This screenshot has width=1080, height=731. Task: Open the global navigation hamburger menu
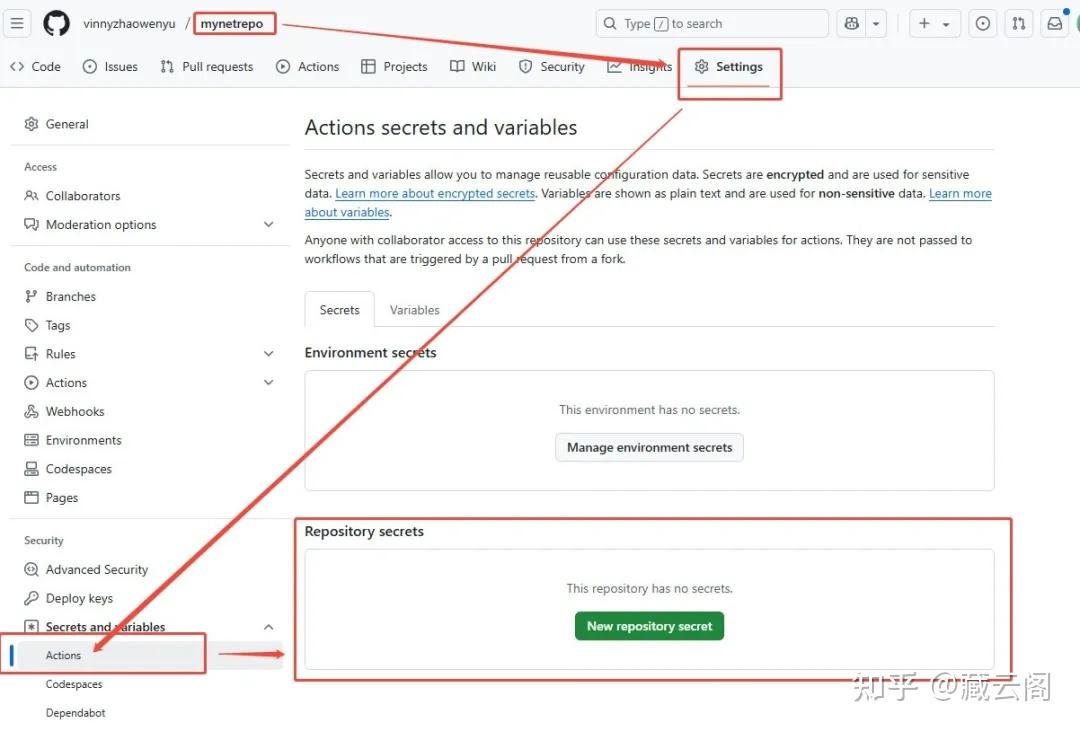coord(17,23)
